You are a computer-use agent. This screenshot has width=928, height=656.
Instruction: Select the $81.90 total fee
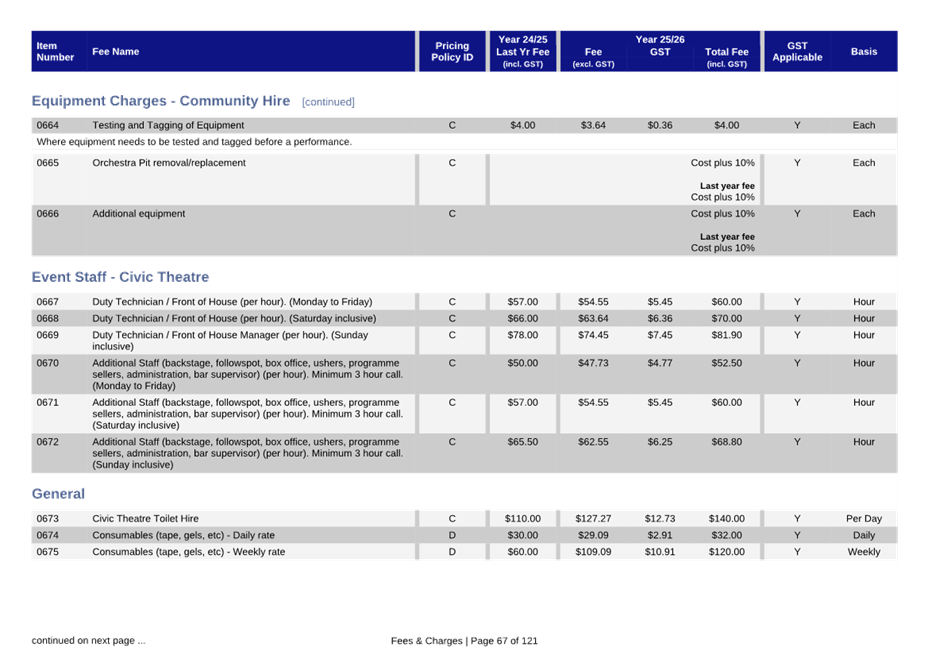[727, 335]
